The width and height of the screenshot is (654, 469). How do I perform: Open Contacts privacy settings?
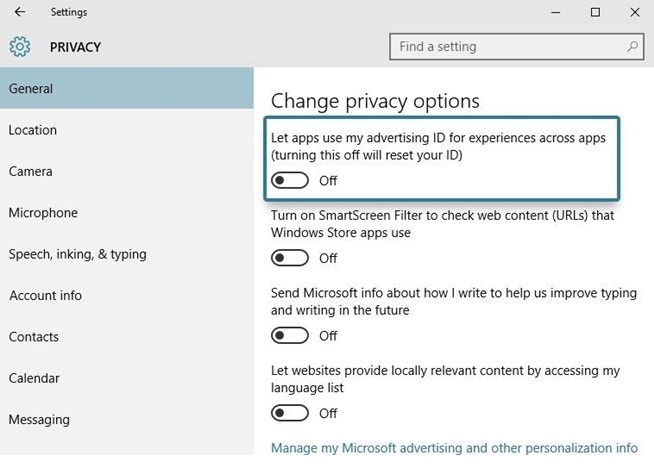pyautogui.click(x=34, y=337)
